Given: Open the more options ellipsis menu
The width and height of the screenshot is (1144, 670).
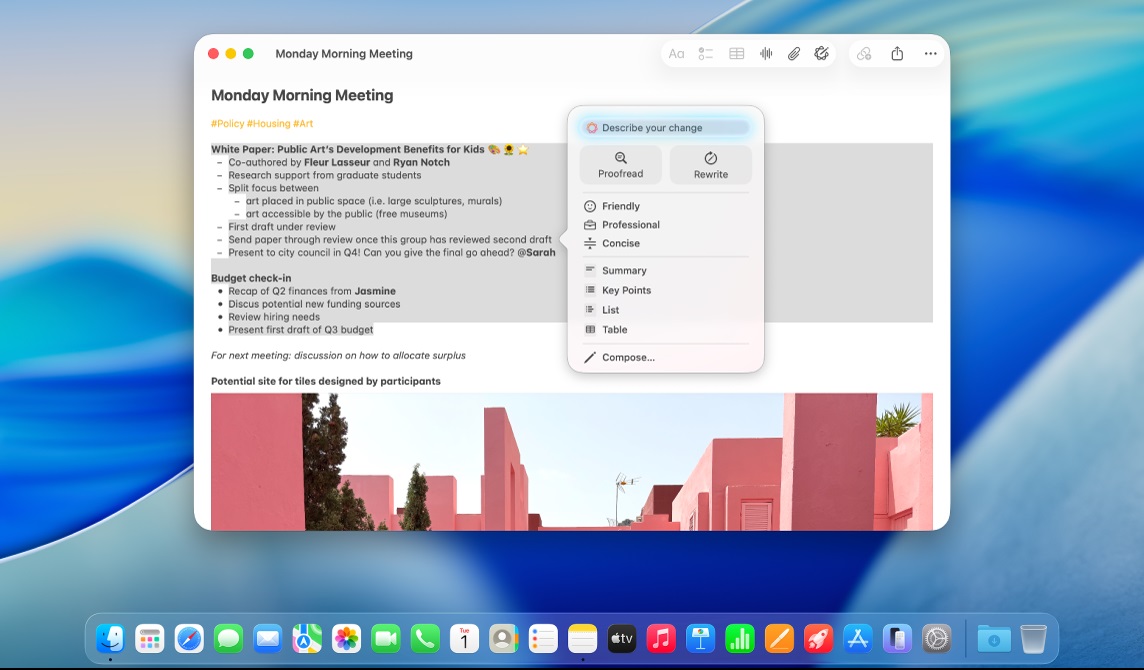Looking at the screenshot, I should pyautogui.click(x=930, y=54).
